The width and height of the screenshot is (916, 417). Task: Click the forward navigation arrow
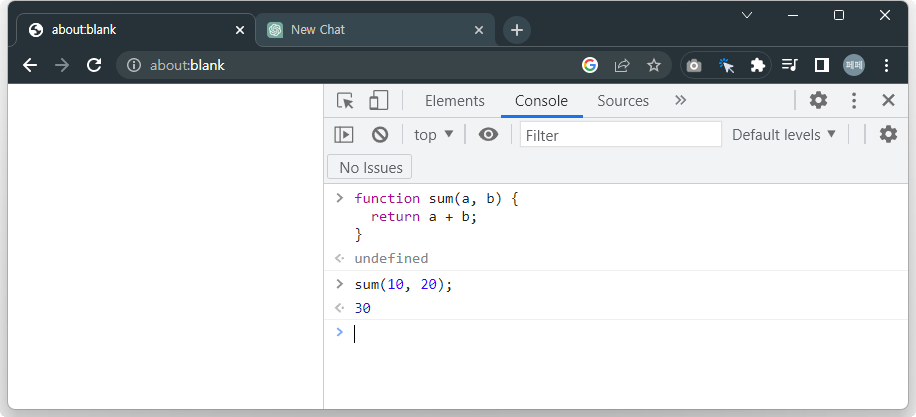click(61, 65)
